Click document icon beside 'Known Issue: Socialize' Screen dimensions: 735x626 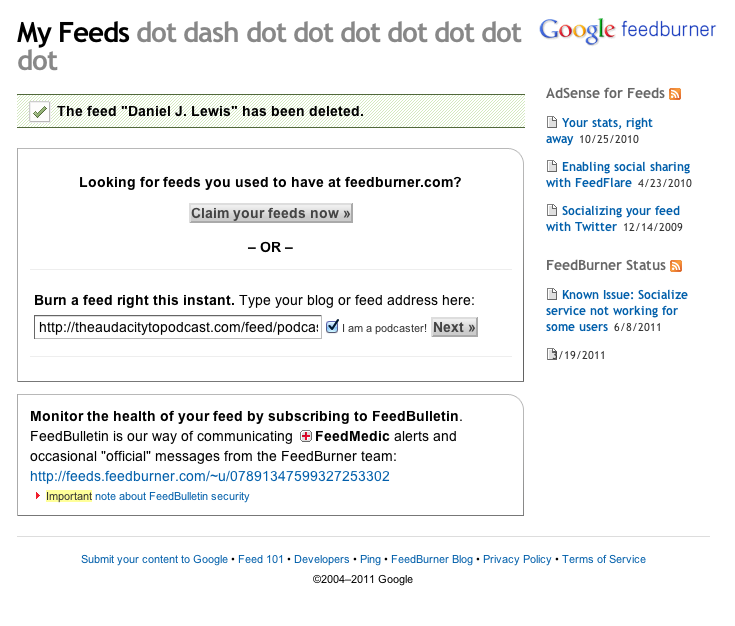(551, 295)
